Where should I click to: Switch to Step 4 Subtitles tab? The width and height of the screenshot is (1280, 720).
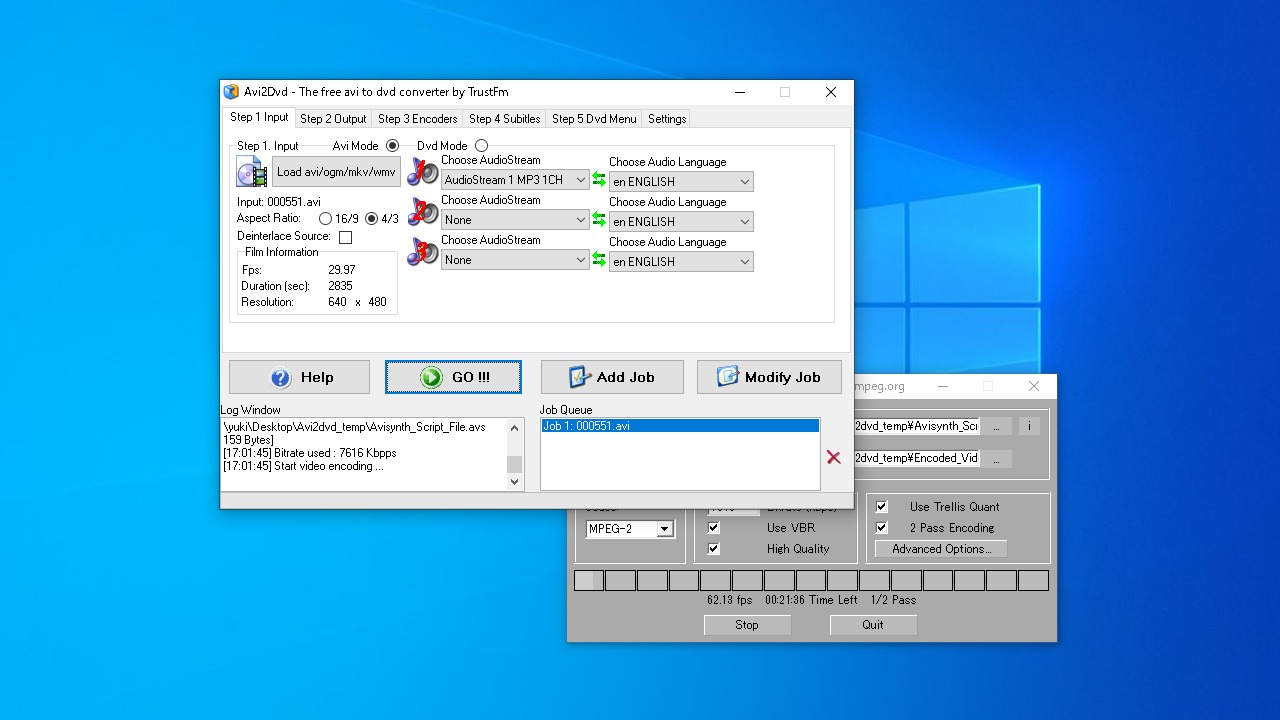[505, 119]
